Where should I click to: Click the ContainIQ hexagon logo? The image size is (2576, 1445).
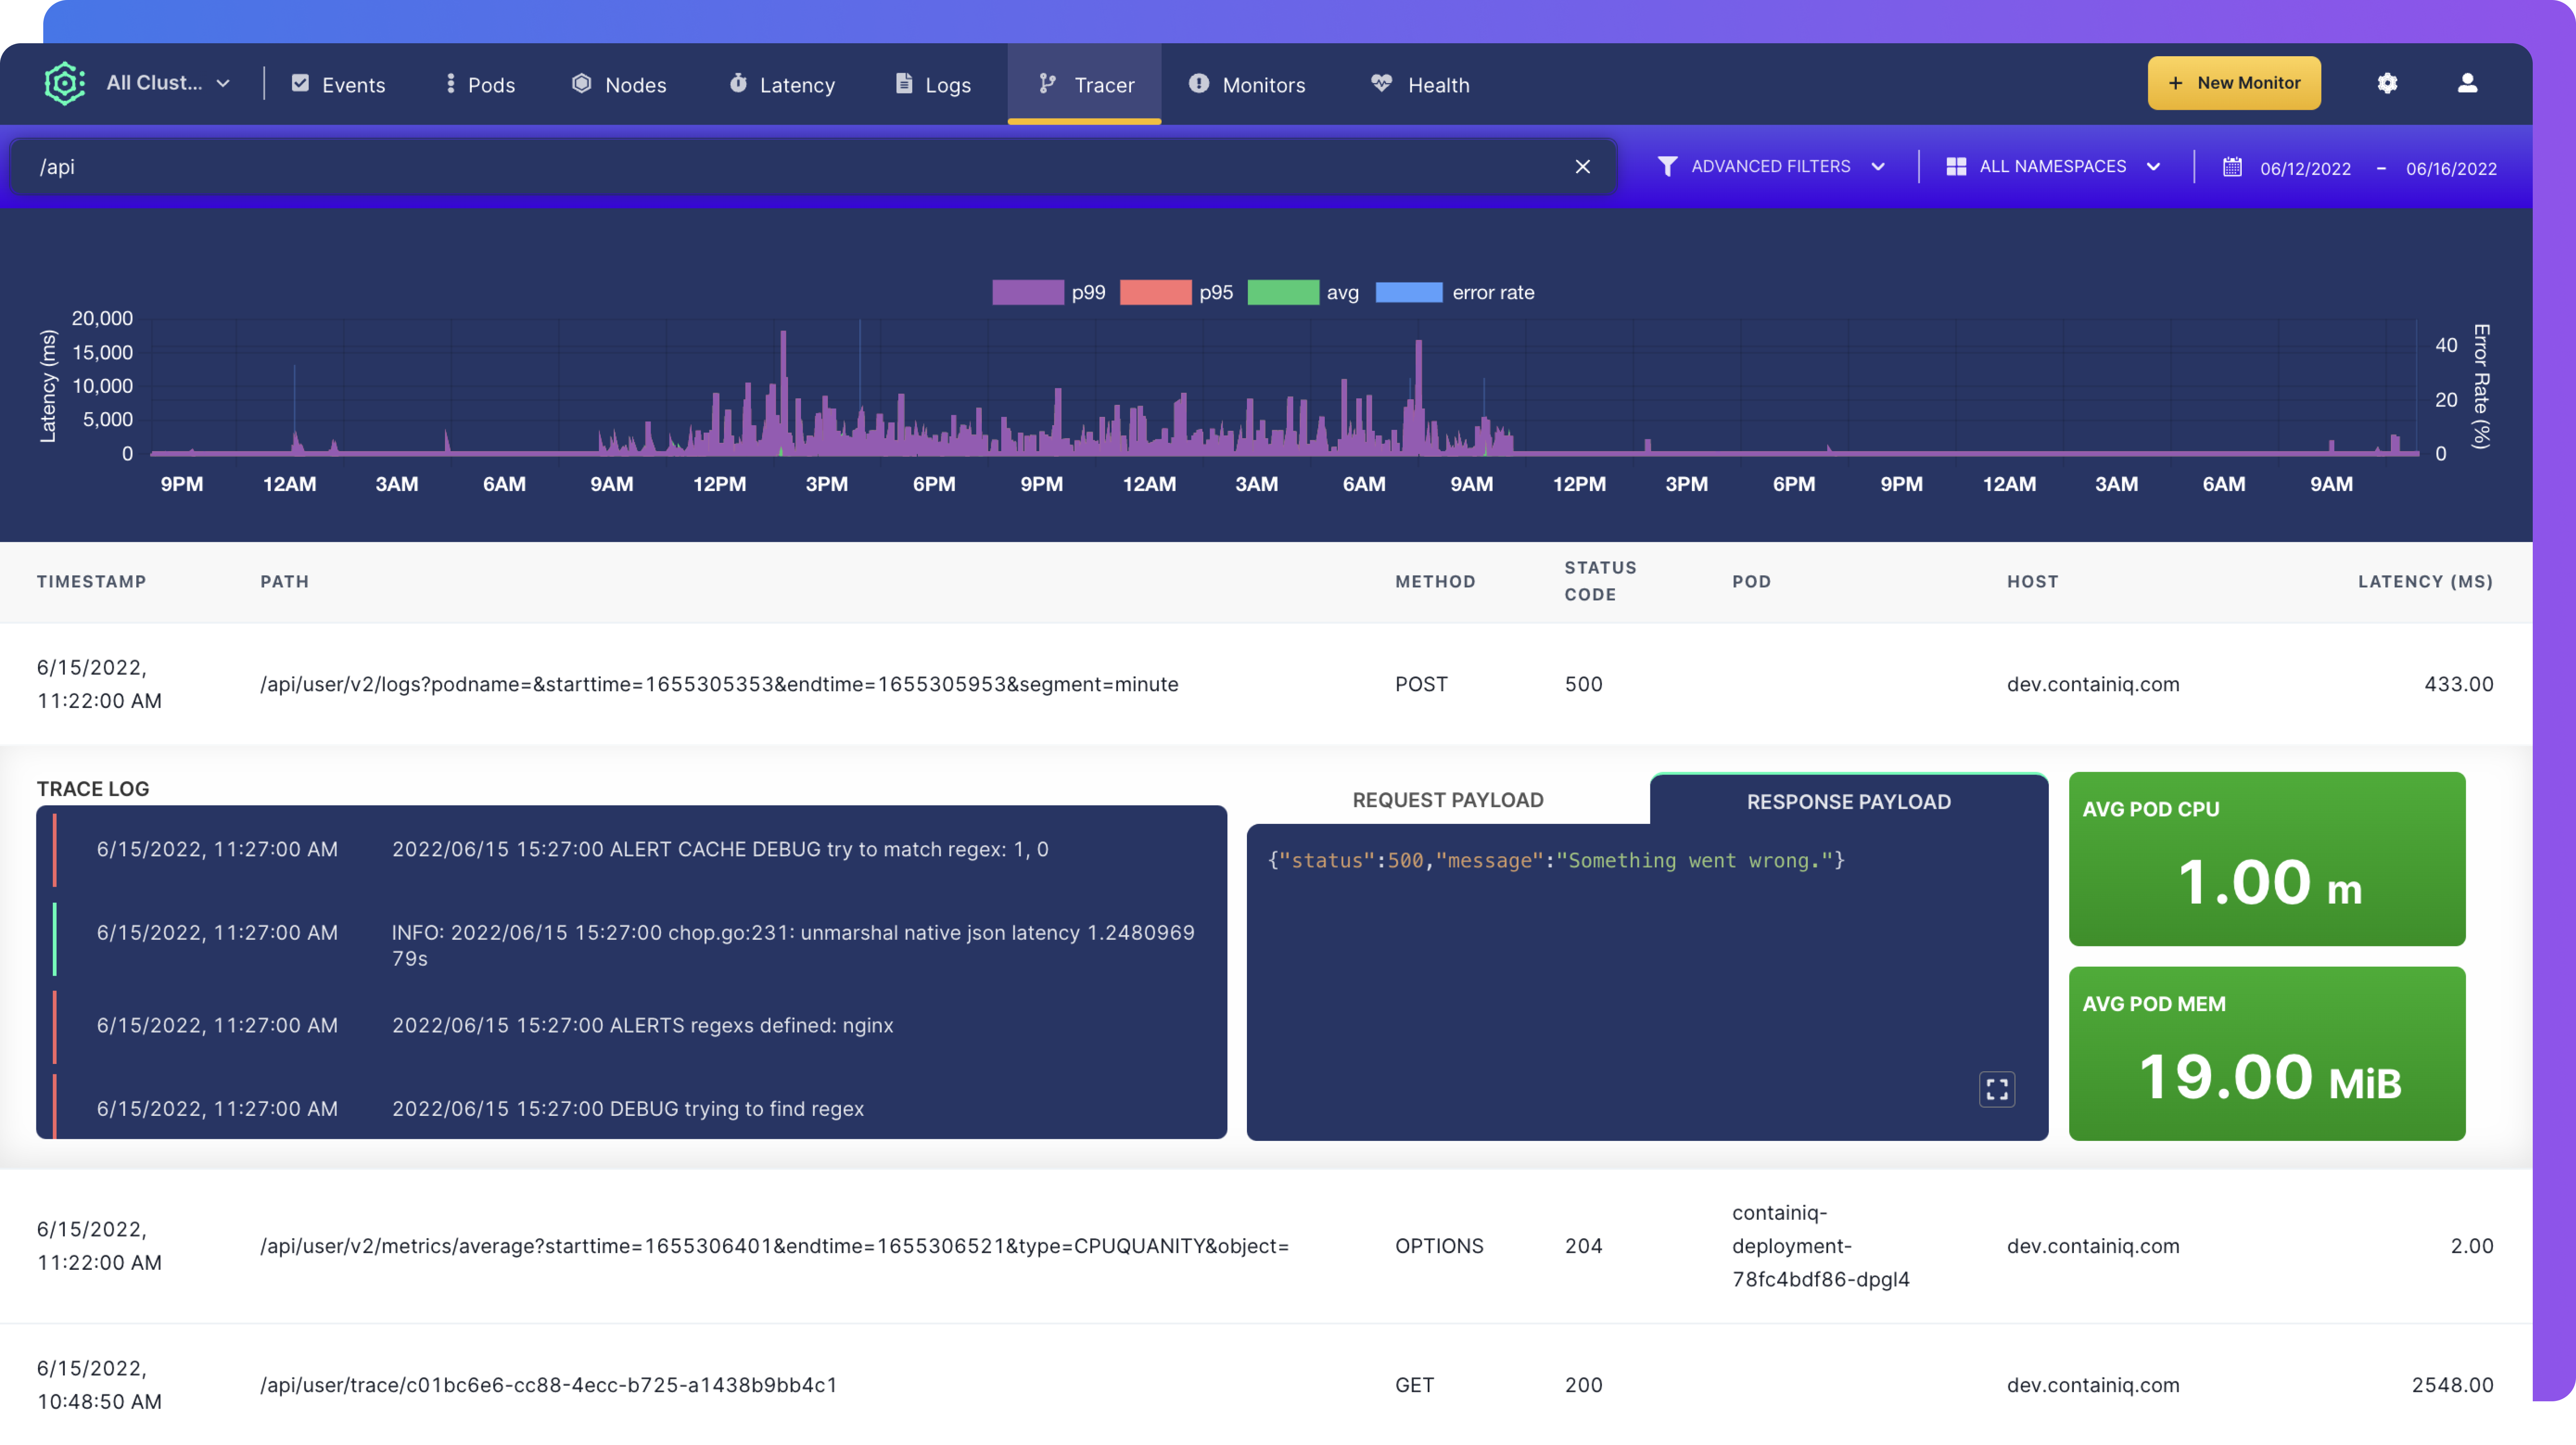[64, 83]
